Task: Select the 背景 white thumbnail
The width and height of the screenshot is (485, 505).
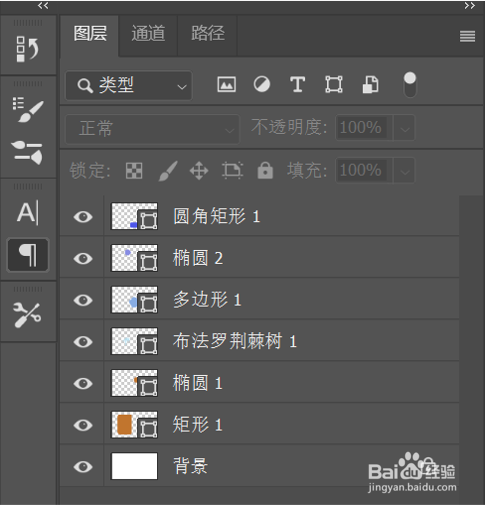Action: [134, 466]
